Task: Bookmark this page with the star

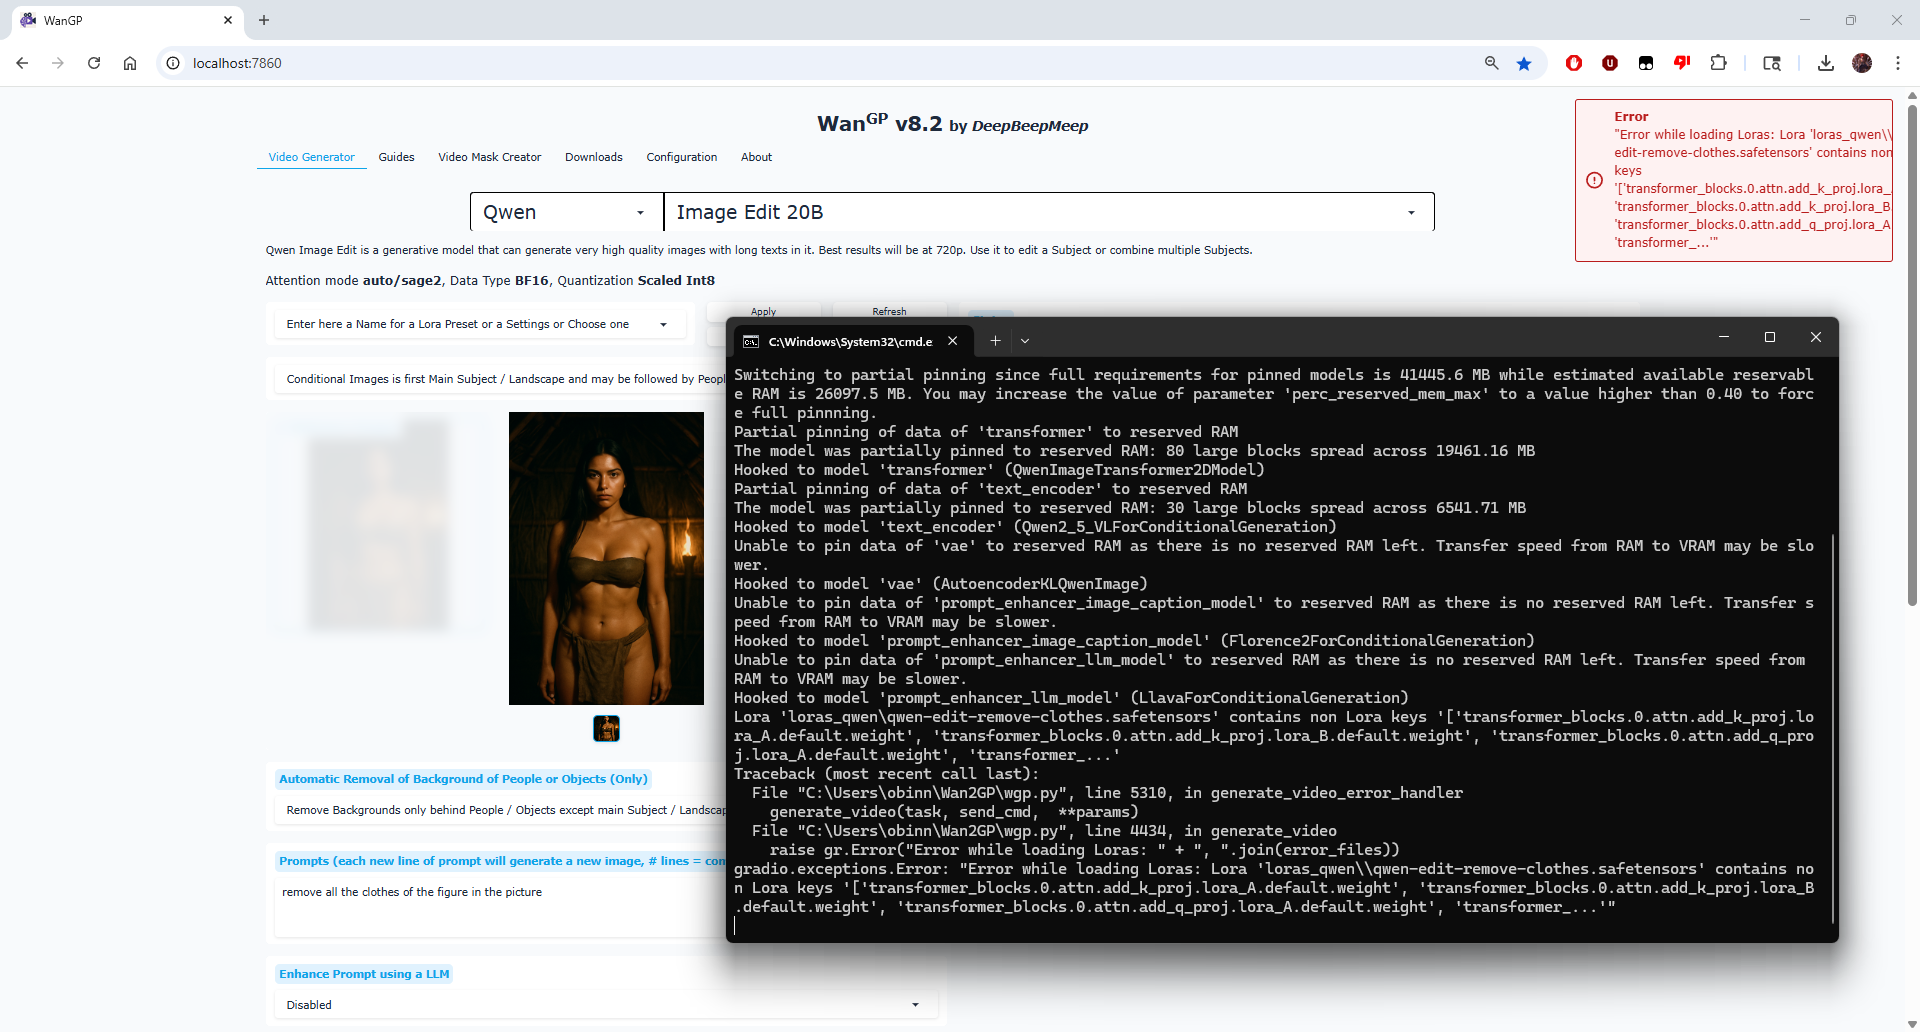Action: tap(1524, 63)
